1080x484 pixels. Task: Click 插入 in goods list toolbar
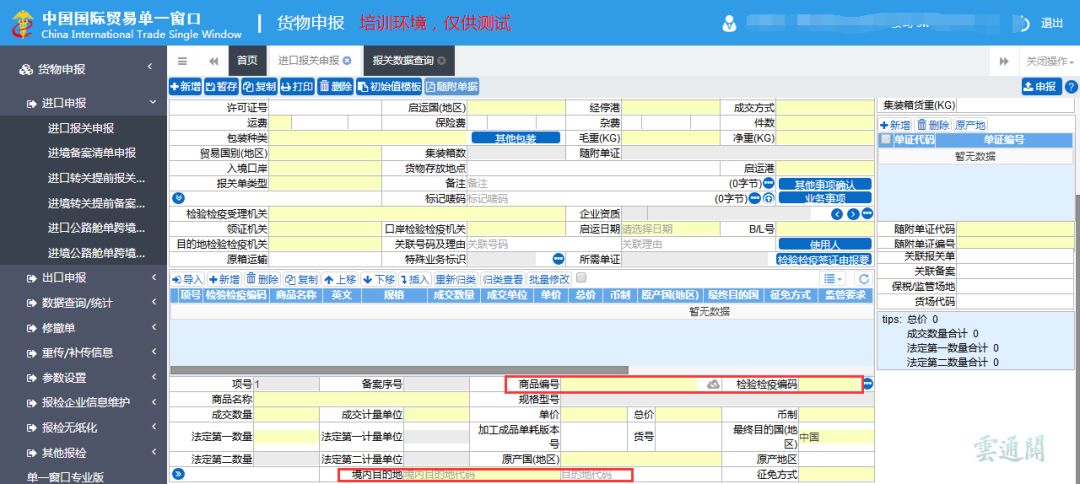click(x=415, y=279)
